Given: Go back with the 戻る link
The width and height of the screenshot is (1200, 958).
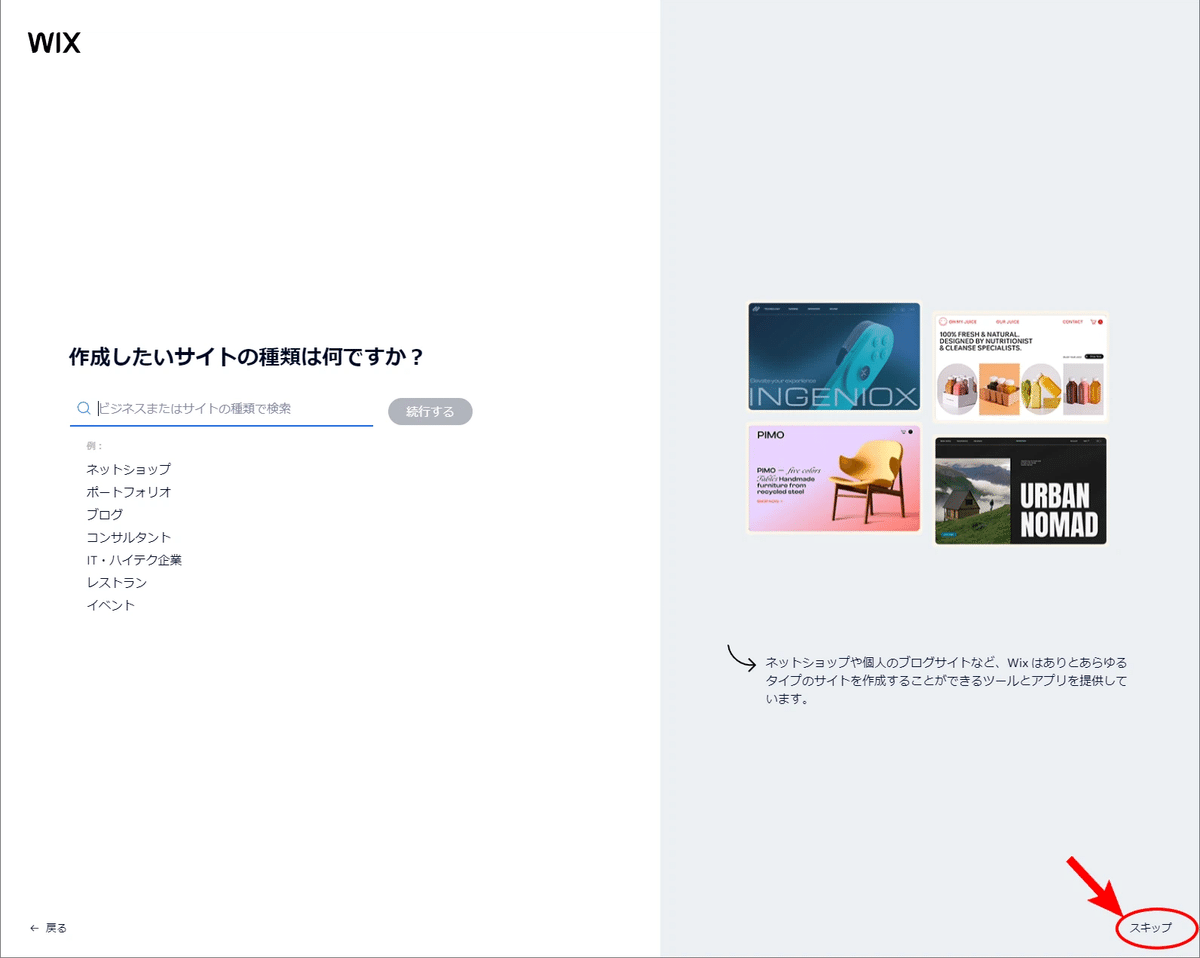Looking at the screenshot, I should click(x=49, y=928).
